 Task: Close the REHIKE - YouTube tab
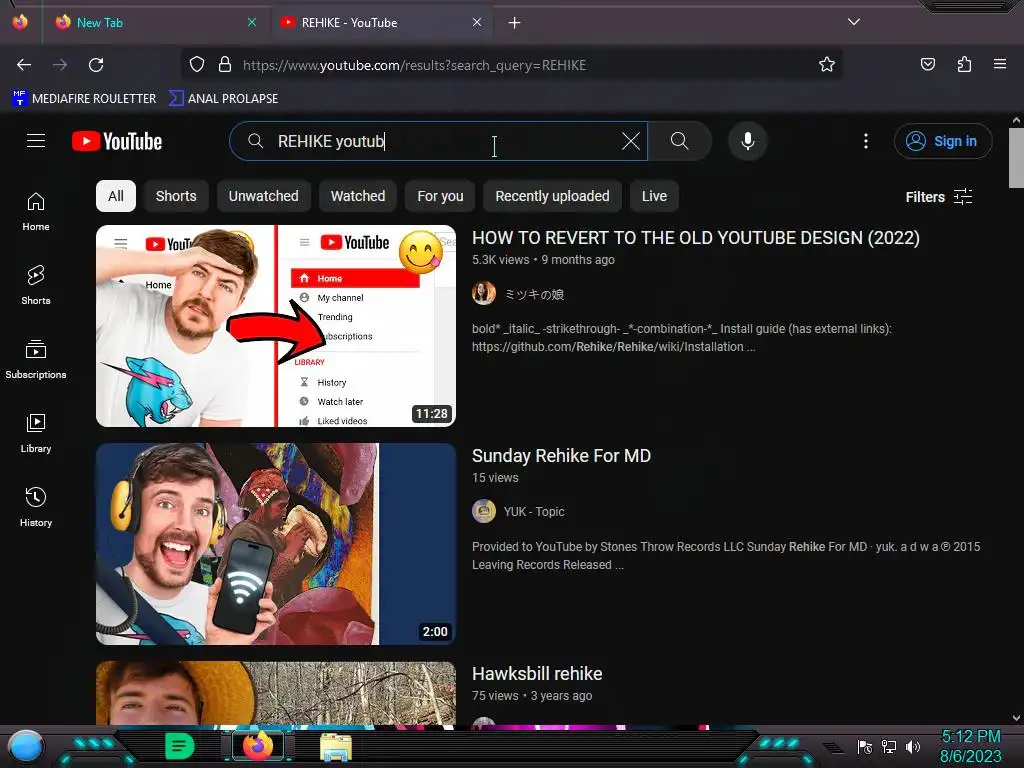point(477,22)
